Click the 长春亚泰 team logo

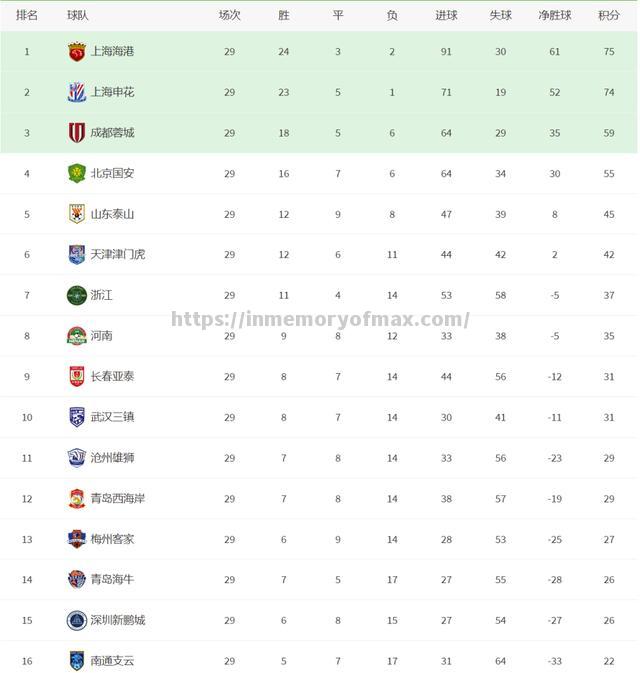pos(77,377)
